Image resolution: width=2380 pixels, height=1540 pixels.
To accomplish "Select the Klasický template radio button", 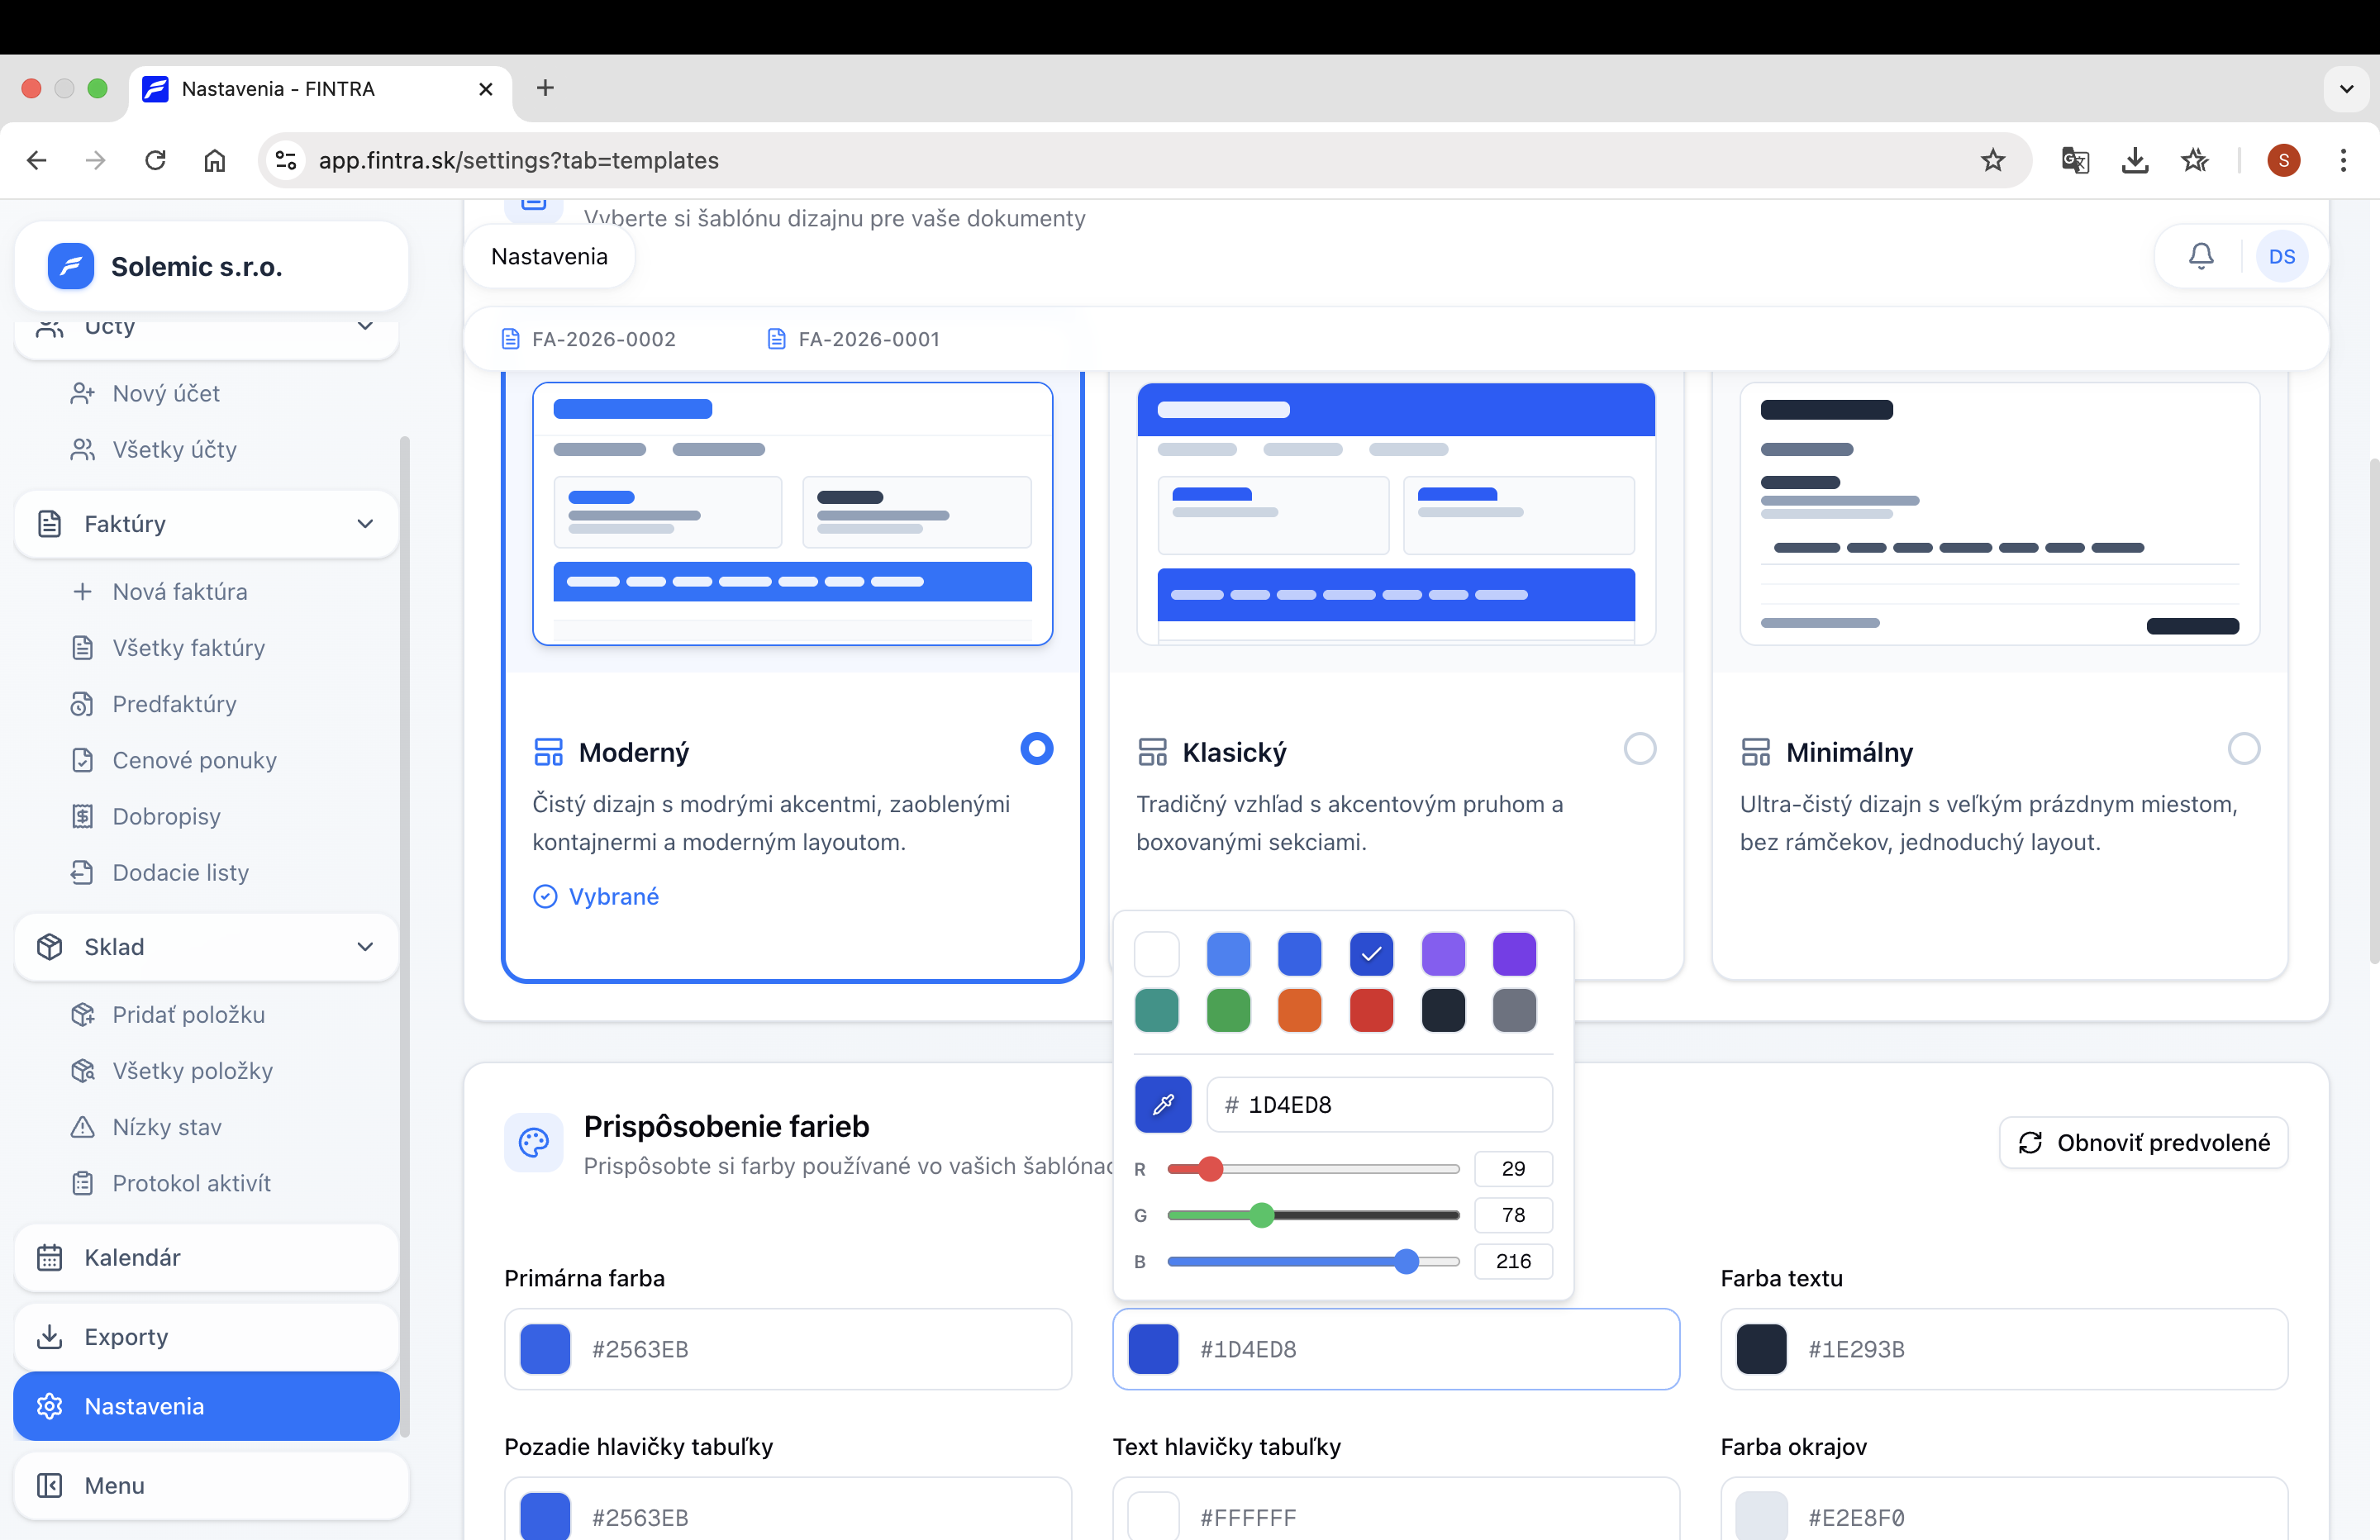I will [x=1640, y=748].
